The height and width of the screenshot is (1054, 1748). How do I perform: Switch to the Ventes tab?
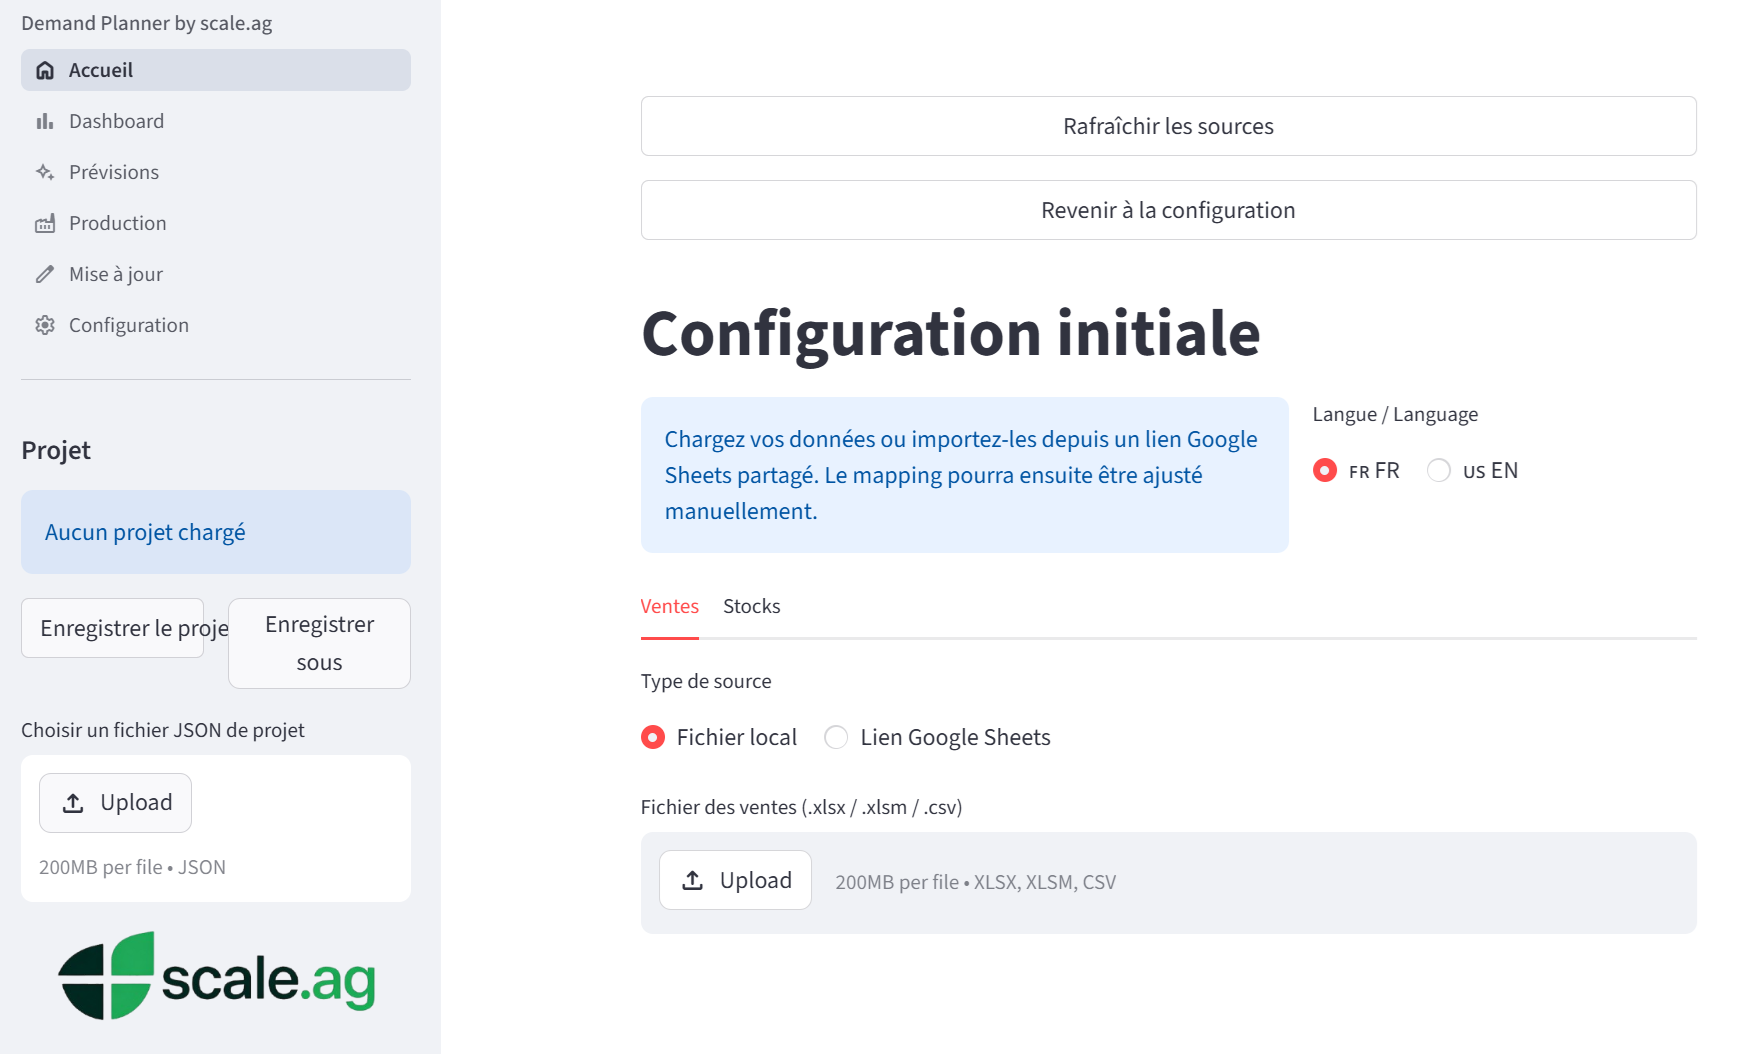[670, 606]
